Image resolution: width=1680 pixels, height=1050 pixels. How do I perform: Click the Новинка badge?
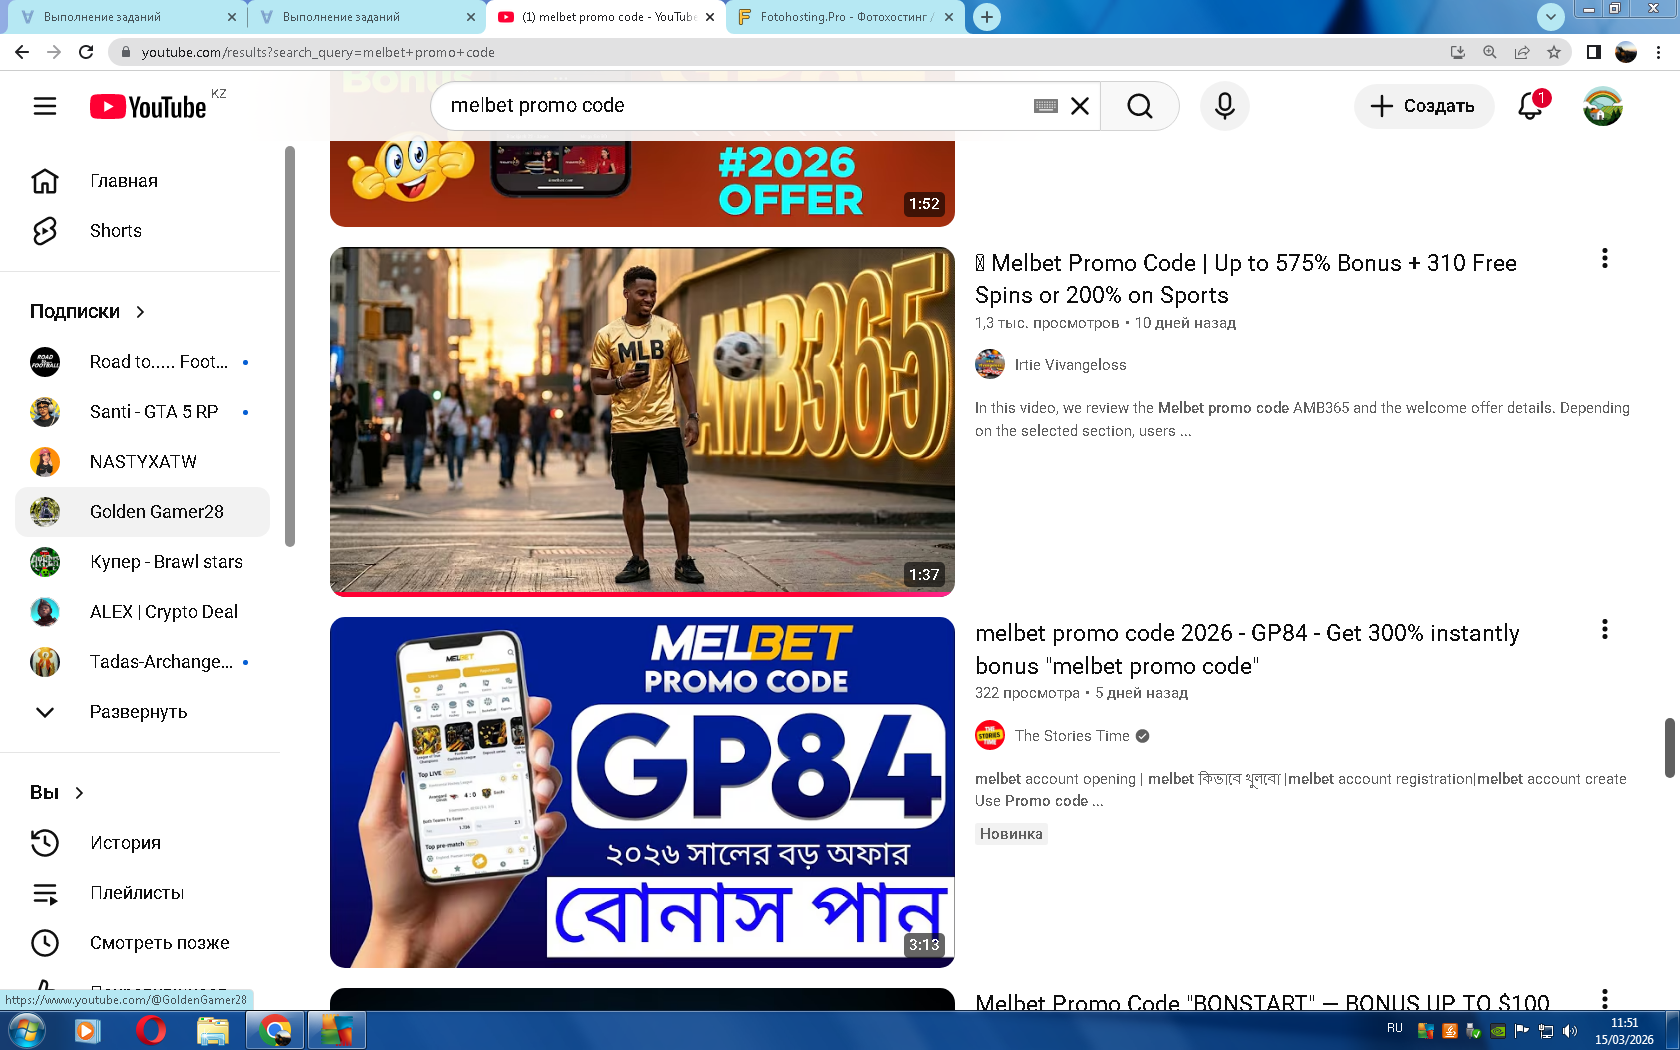(1011, 834)
